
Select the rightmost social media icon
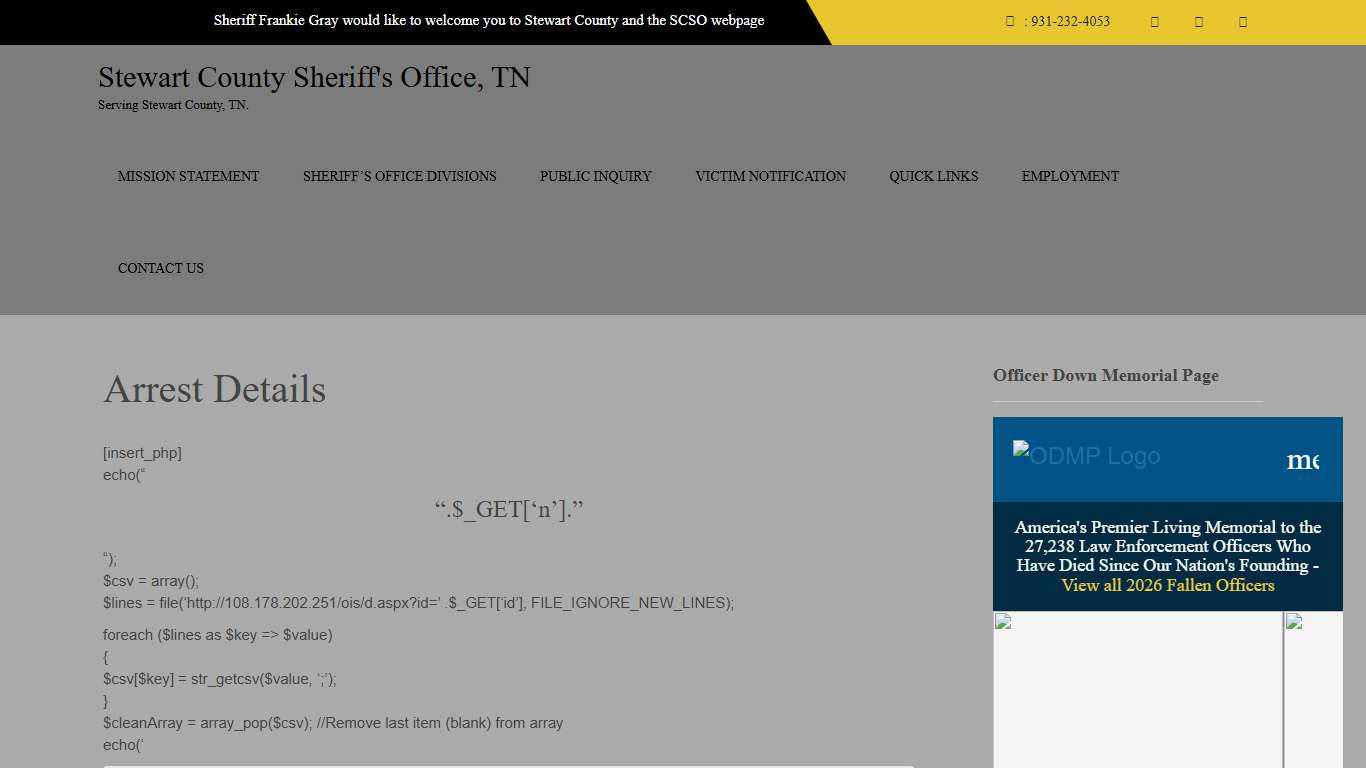coord(1242,21)
